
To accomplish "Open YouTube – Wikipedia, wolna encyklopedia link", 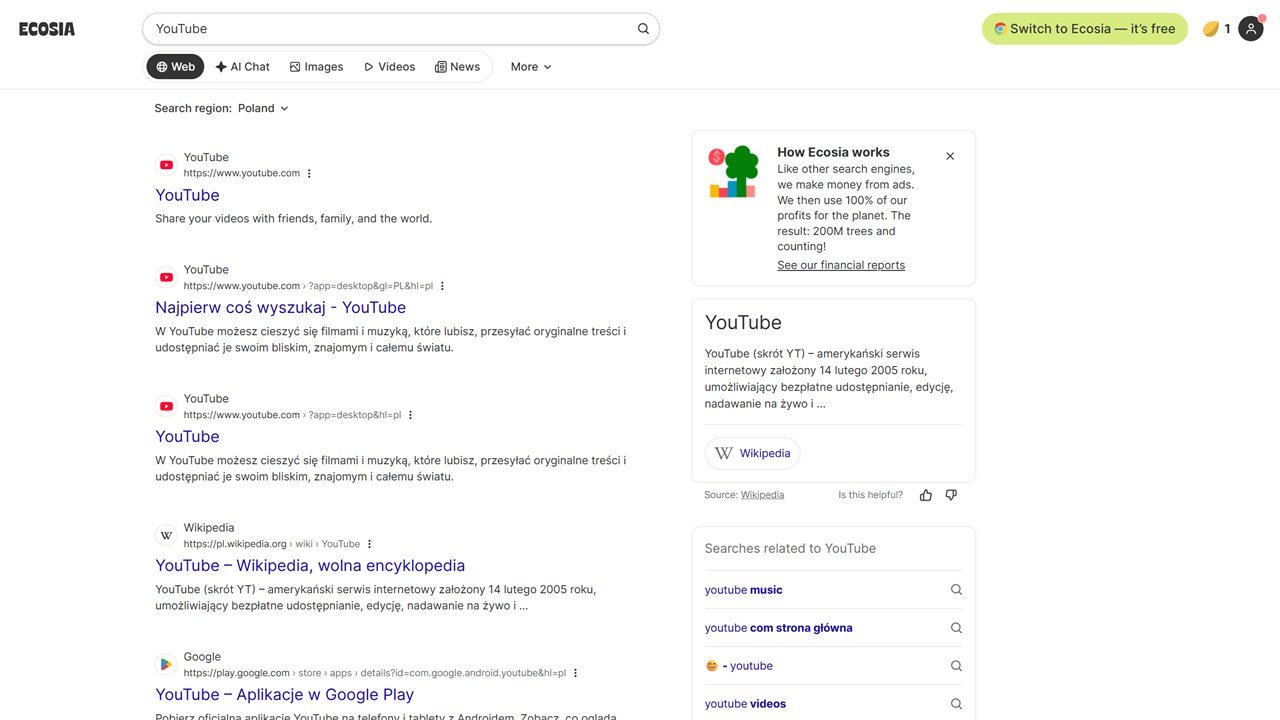I will 310,566.
